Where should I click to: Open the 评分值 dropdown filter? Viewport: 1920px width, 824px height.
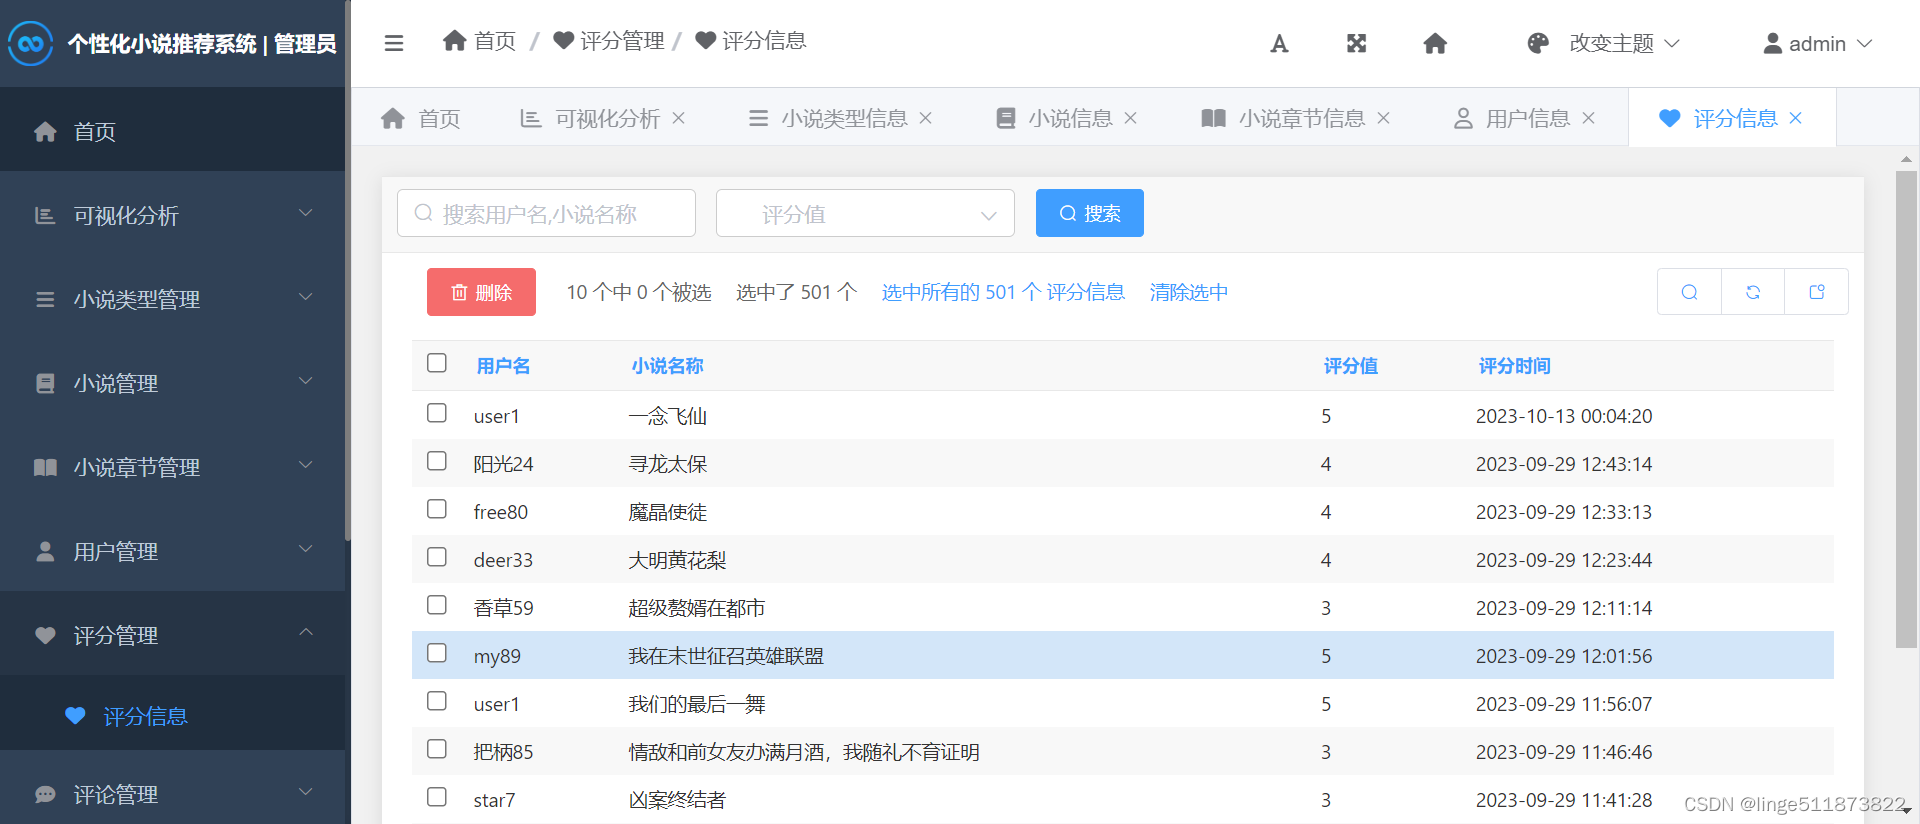(x=865, y=213)
